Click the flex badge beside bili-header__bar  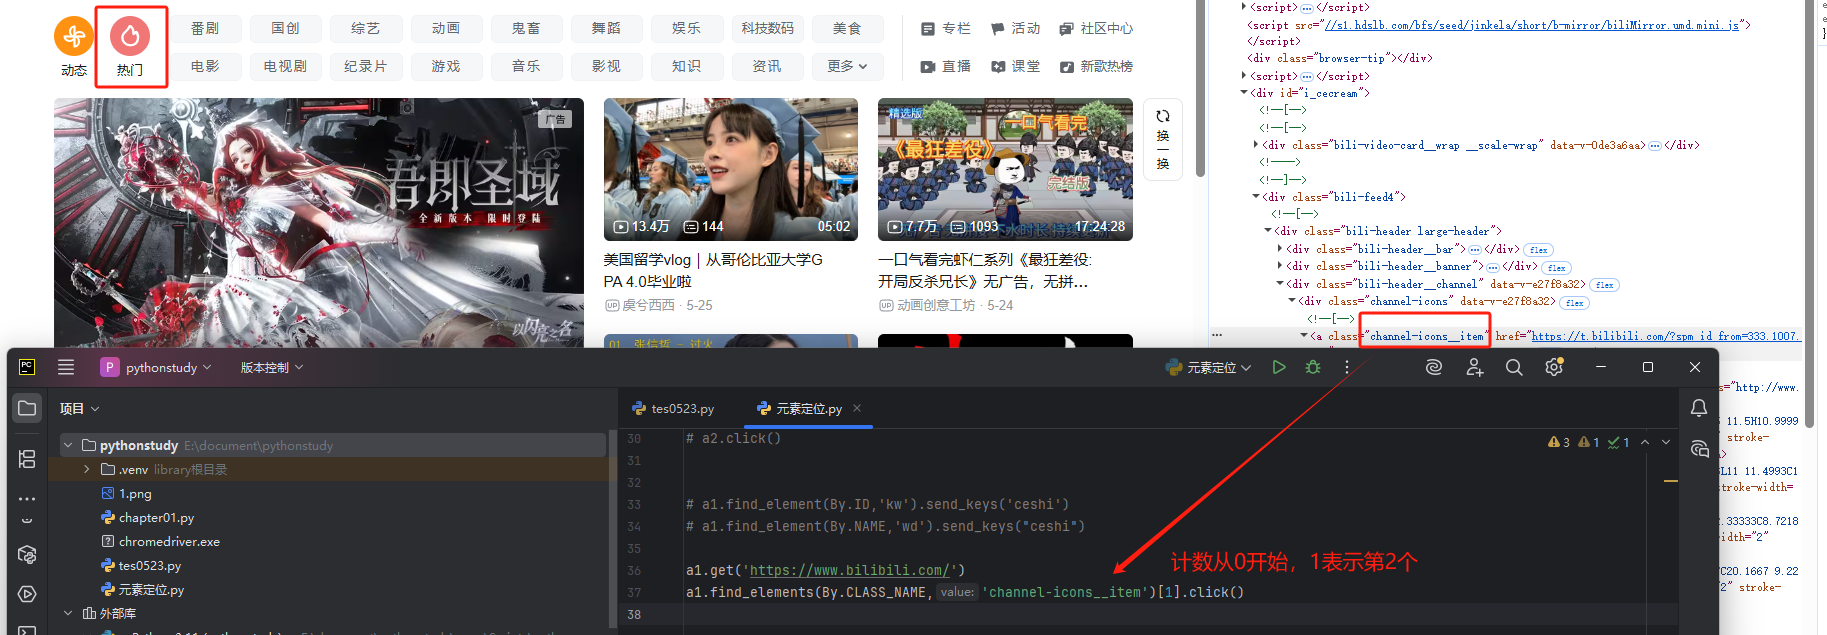(x=1538, y=250)
